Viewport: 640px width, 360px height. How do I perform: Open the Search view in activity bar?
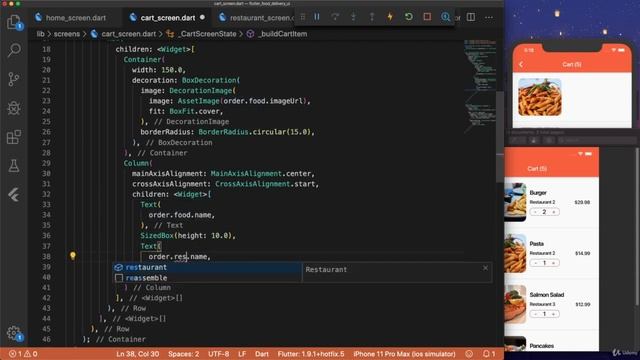[x=14, y=50]
